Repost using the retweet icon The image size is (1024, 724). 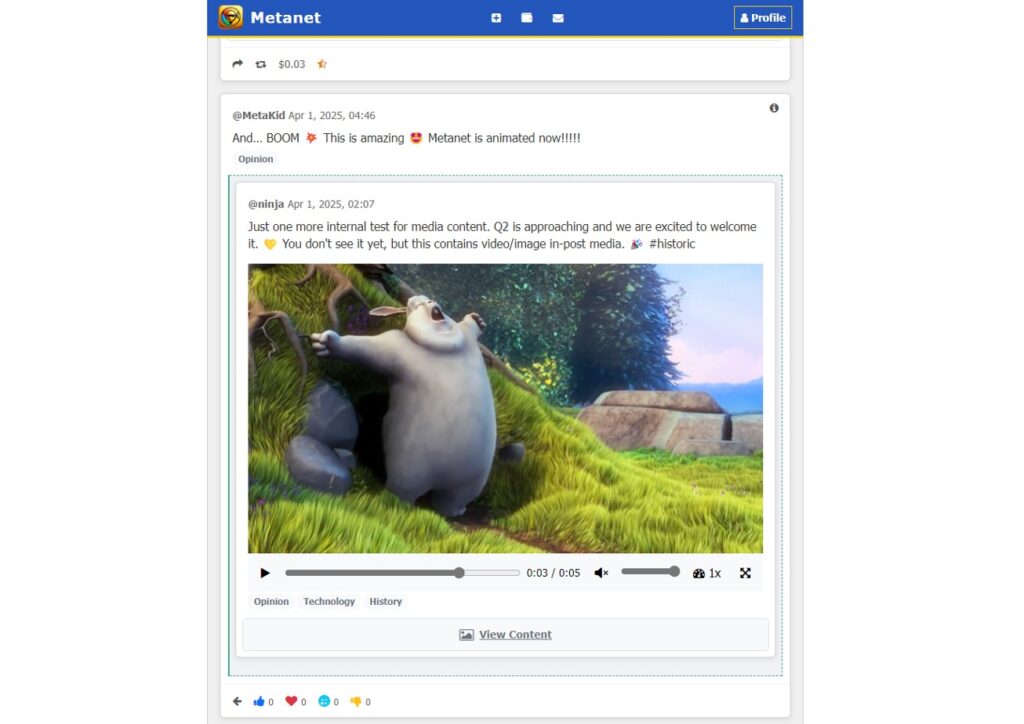point(261,64)
